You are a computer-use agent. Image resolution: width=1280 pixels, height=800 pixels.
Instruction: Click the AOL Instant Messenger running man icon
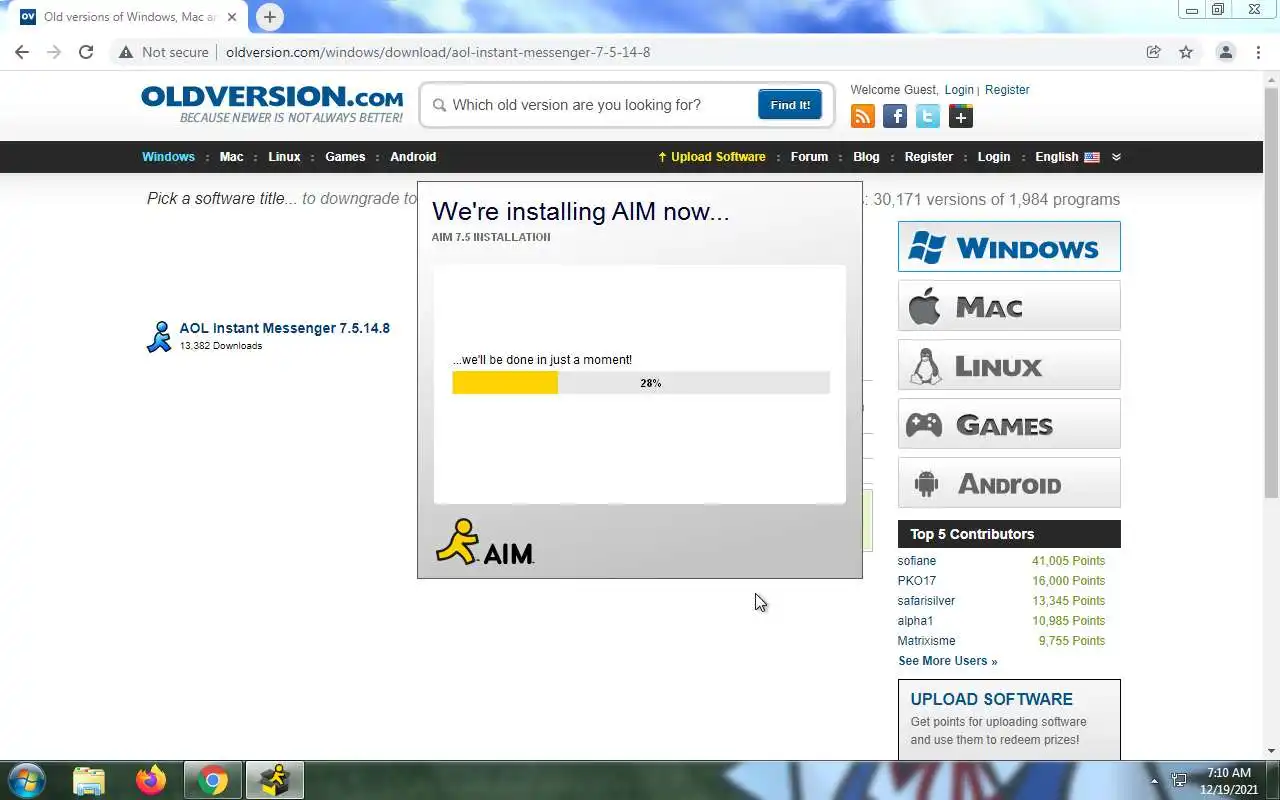tap(159, 337)
